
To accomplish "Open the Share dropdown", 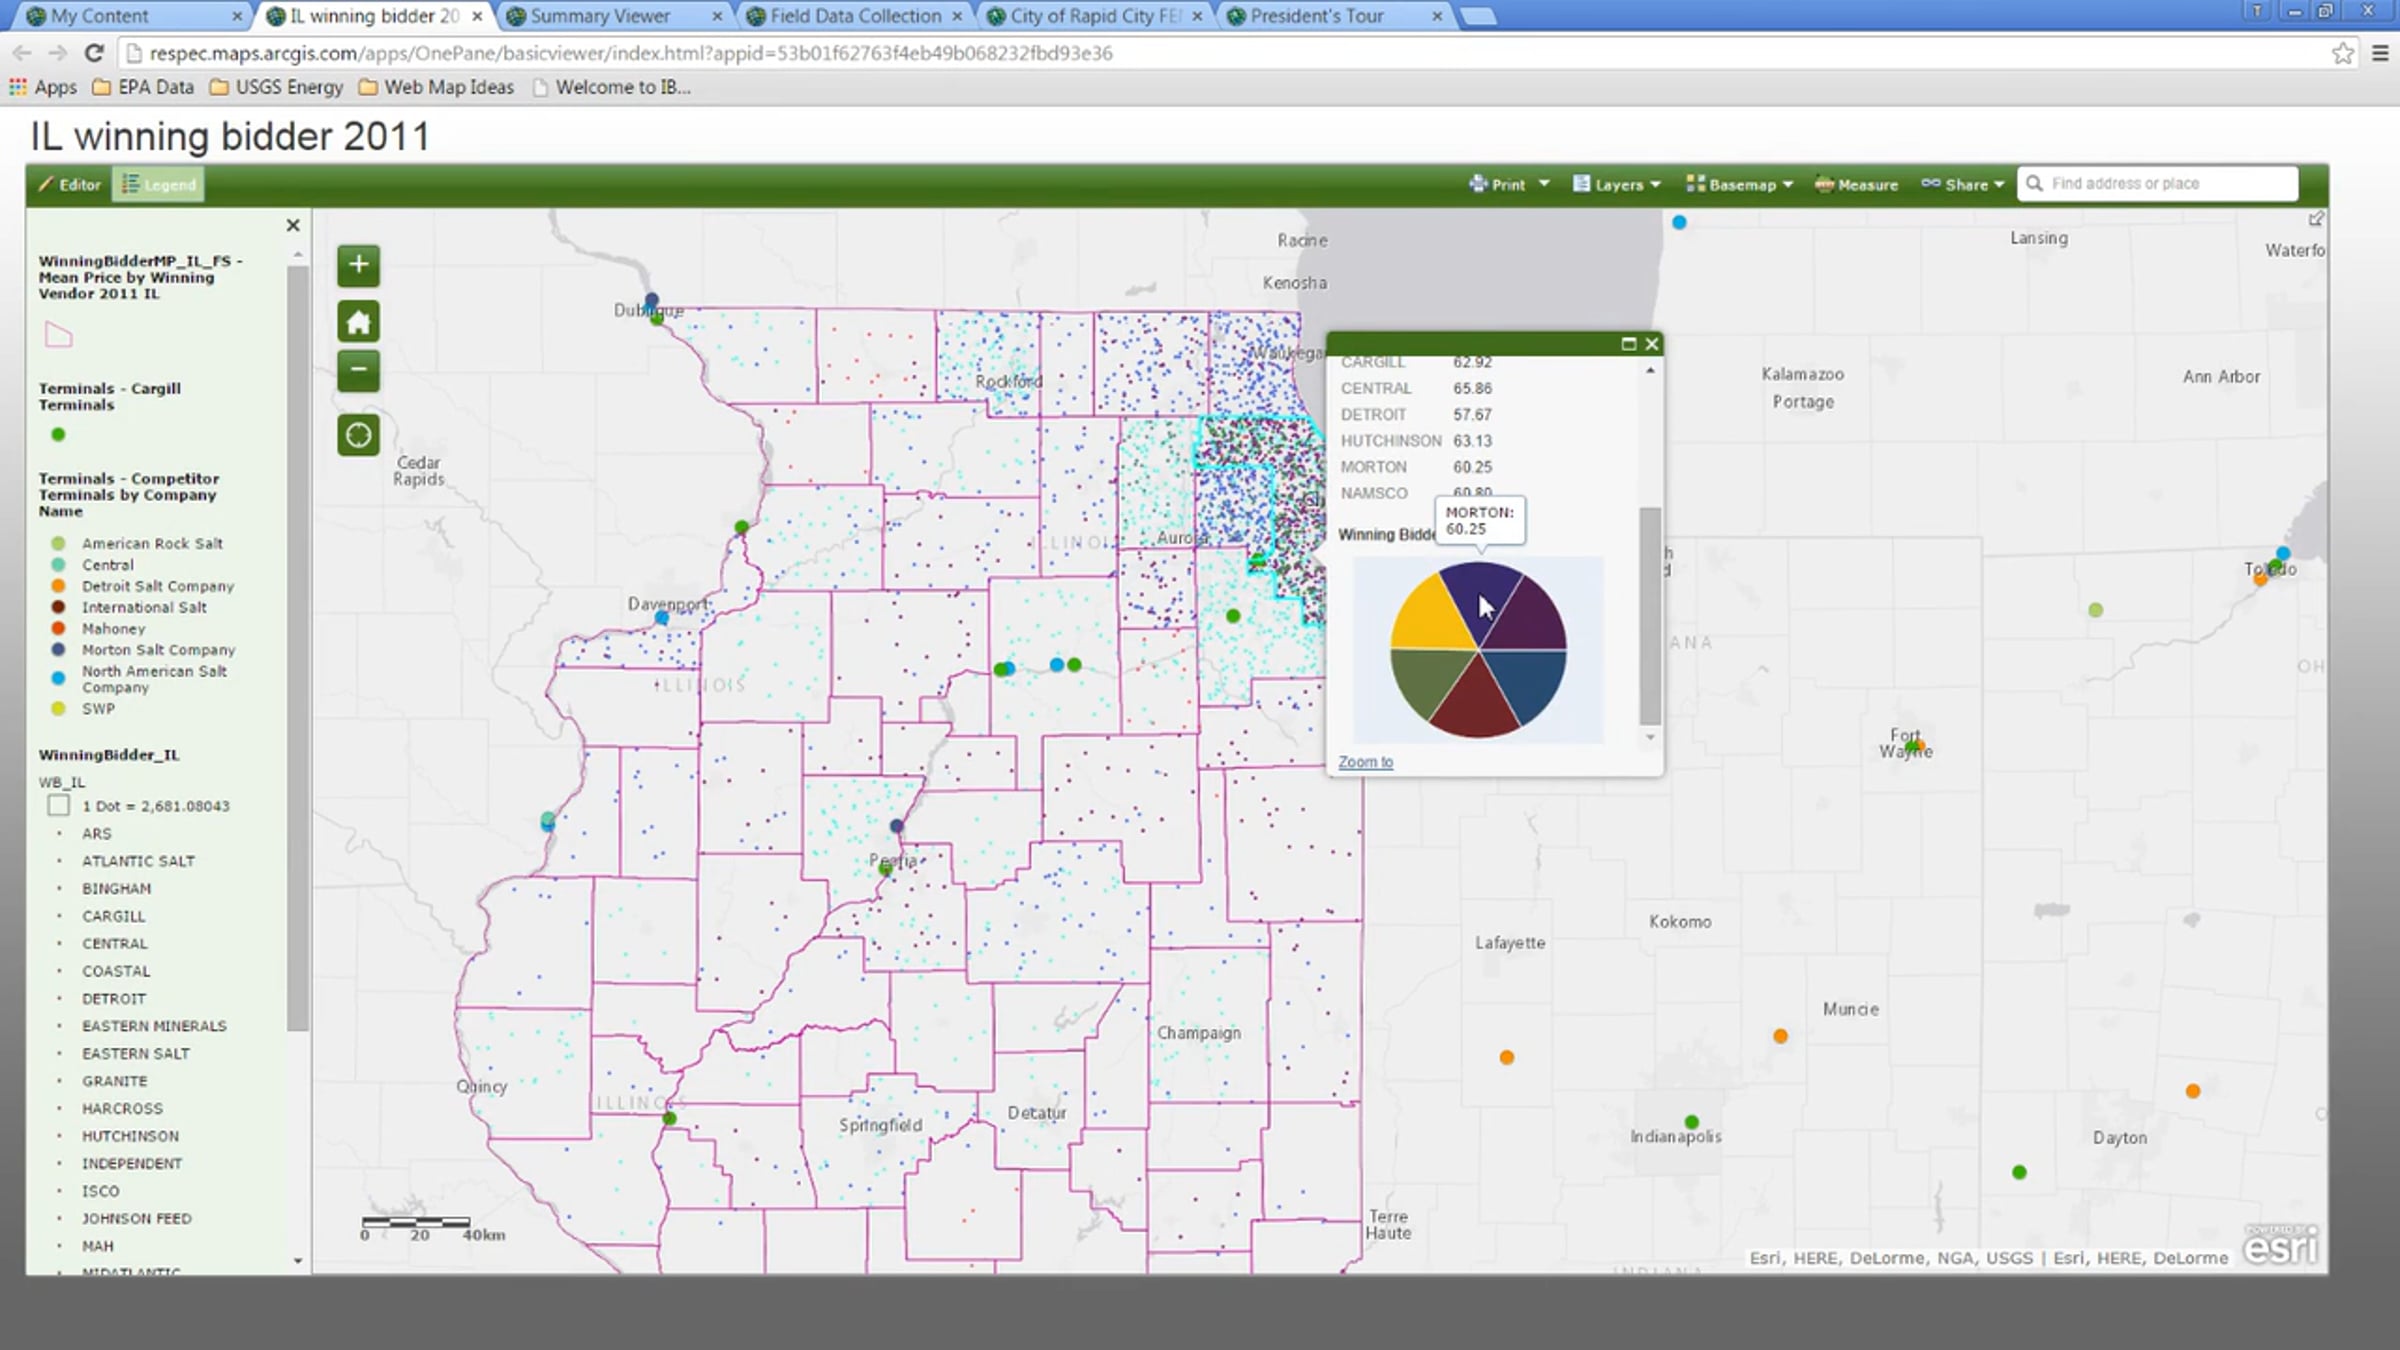I will (x=1963, y=184).
